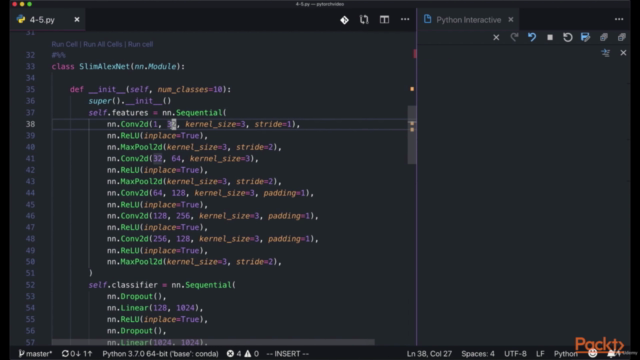This screenshot has height=360, width=640.
Task: Click the collapse all cells icon
Action: pos(622,38)
